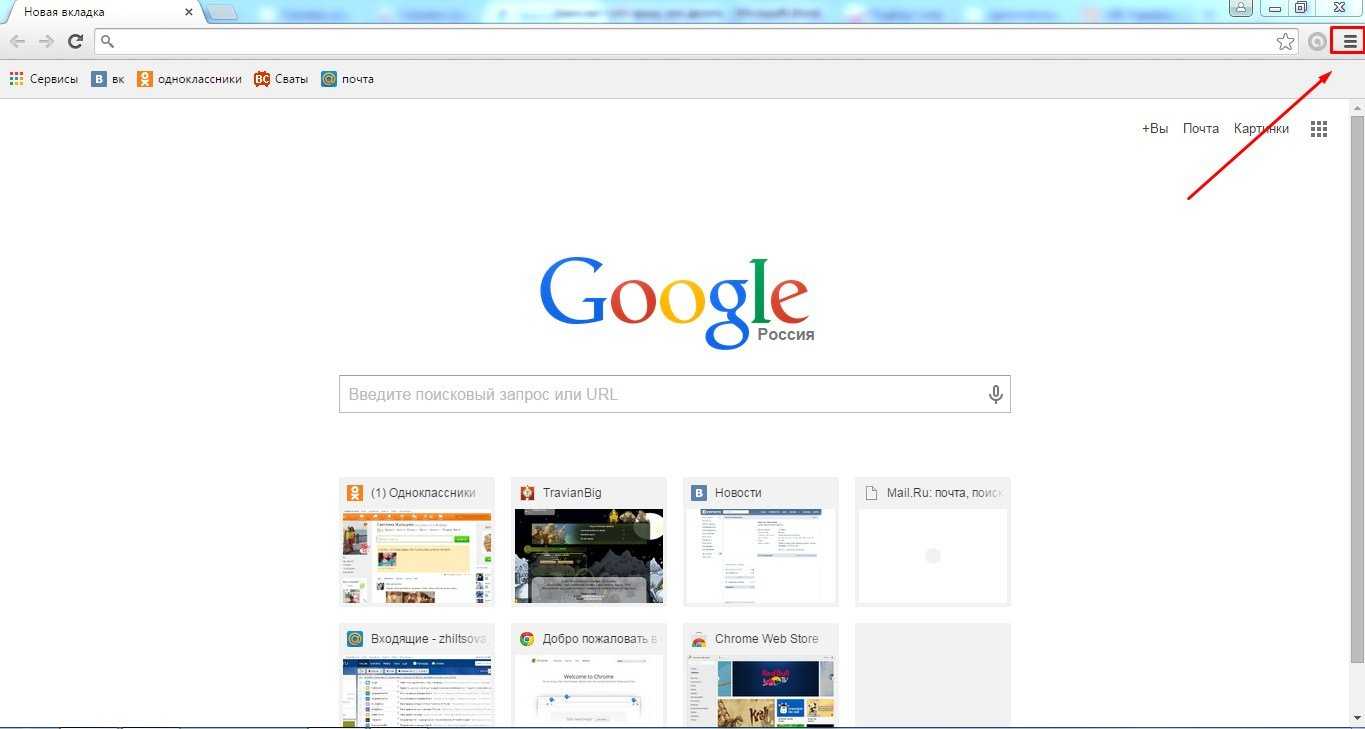Click the +Вы link
This screenshot has height=729, width=1365.
coord(1155,129)
